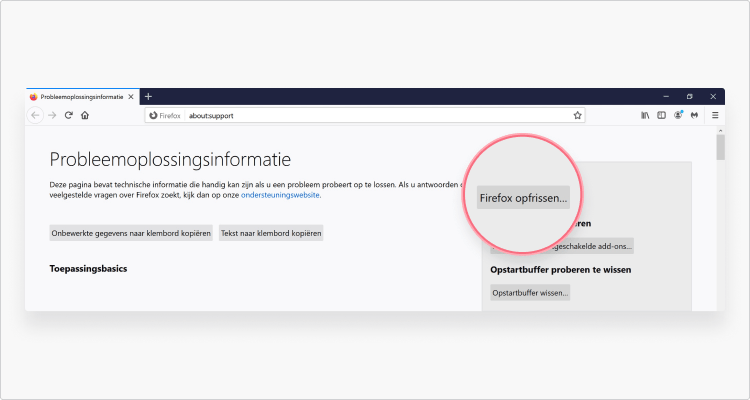Click Onbewerkte gegevens naar klembord kopiëren
This screenshot has width=750, height=400.
coord(131,233)
